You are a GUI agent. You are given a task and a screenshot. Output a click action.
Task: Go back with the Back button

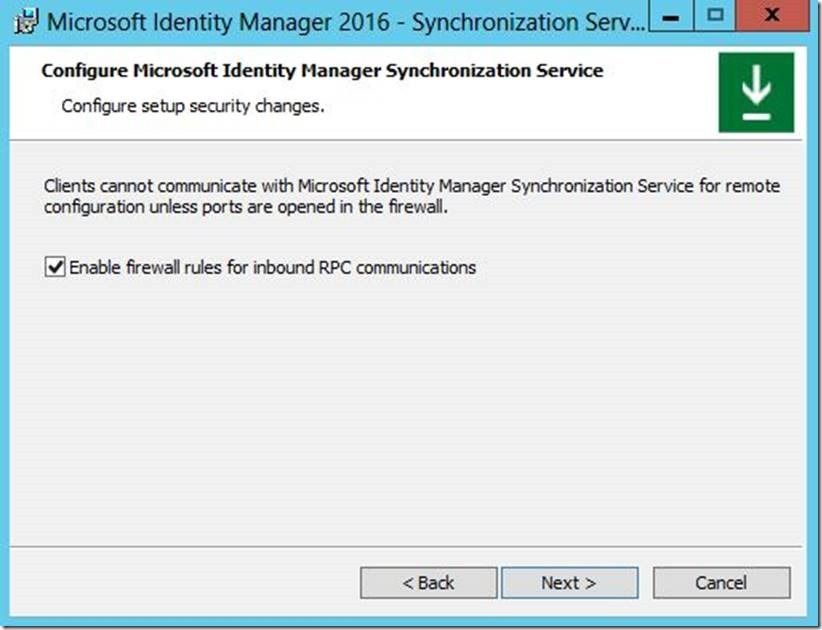click(428, 582)
